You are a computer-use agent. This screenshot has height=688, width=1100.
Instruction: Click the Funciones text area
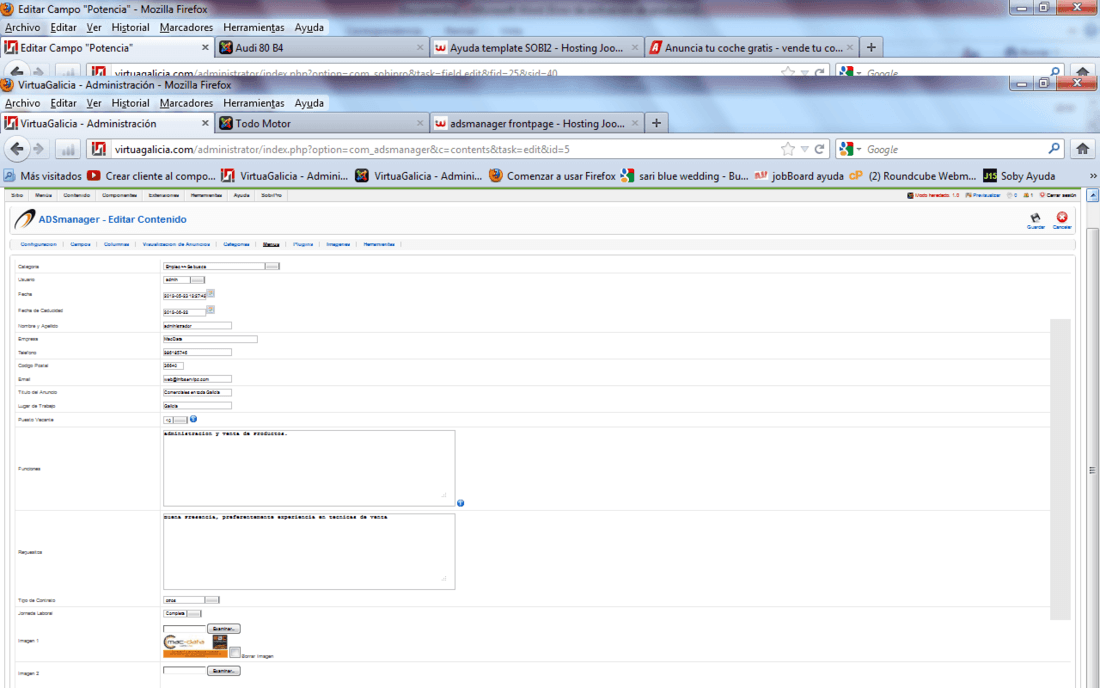click(309, 468)
